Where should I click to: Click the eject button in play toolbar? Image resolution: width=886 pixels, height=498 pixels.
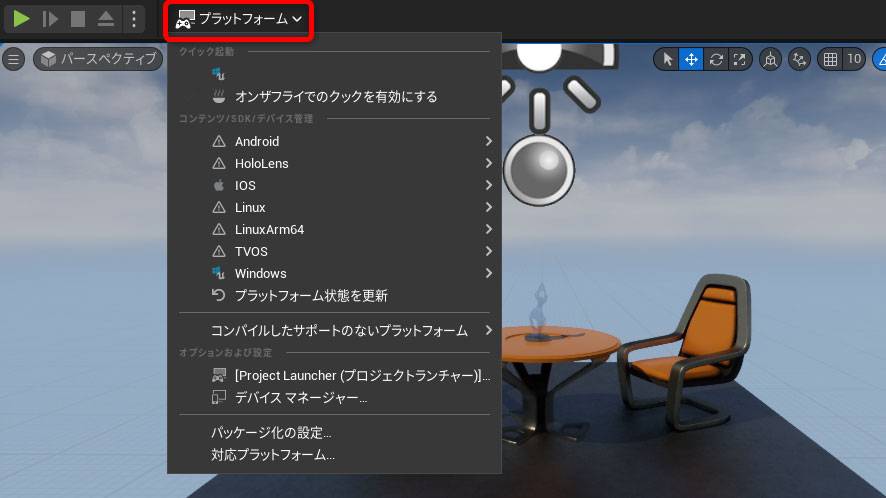coord(106,19)
